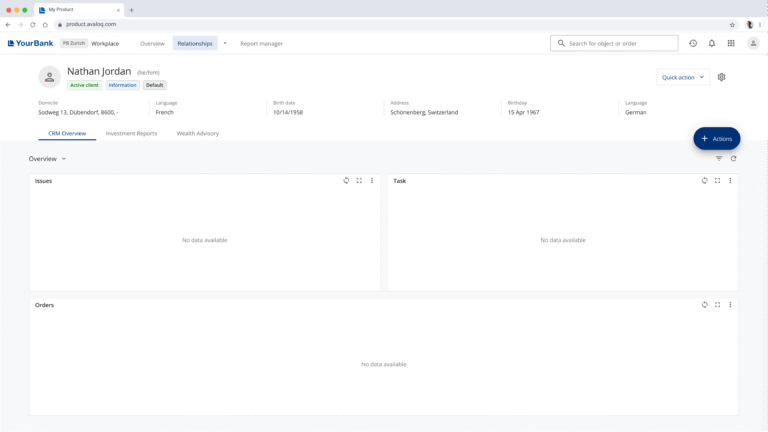Expand the Task widget to fullscreen

click(717, 181)
